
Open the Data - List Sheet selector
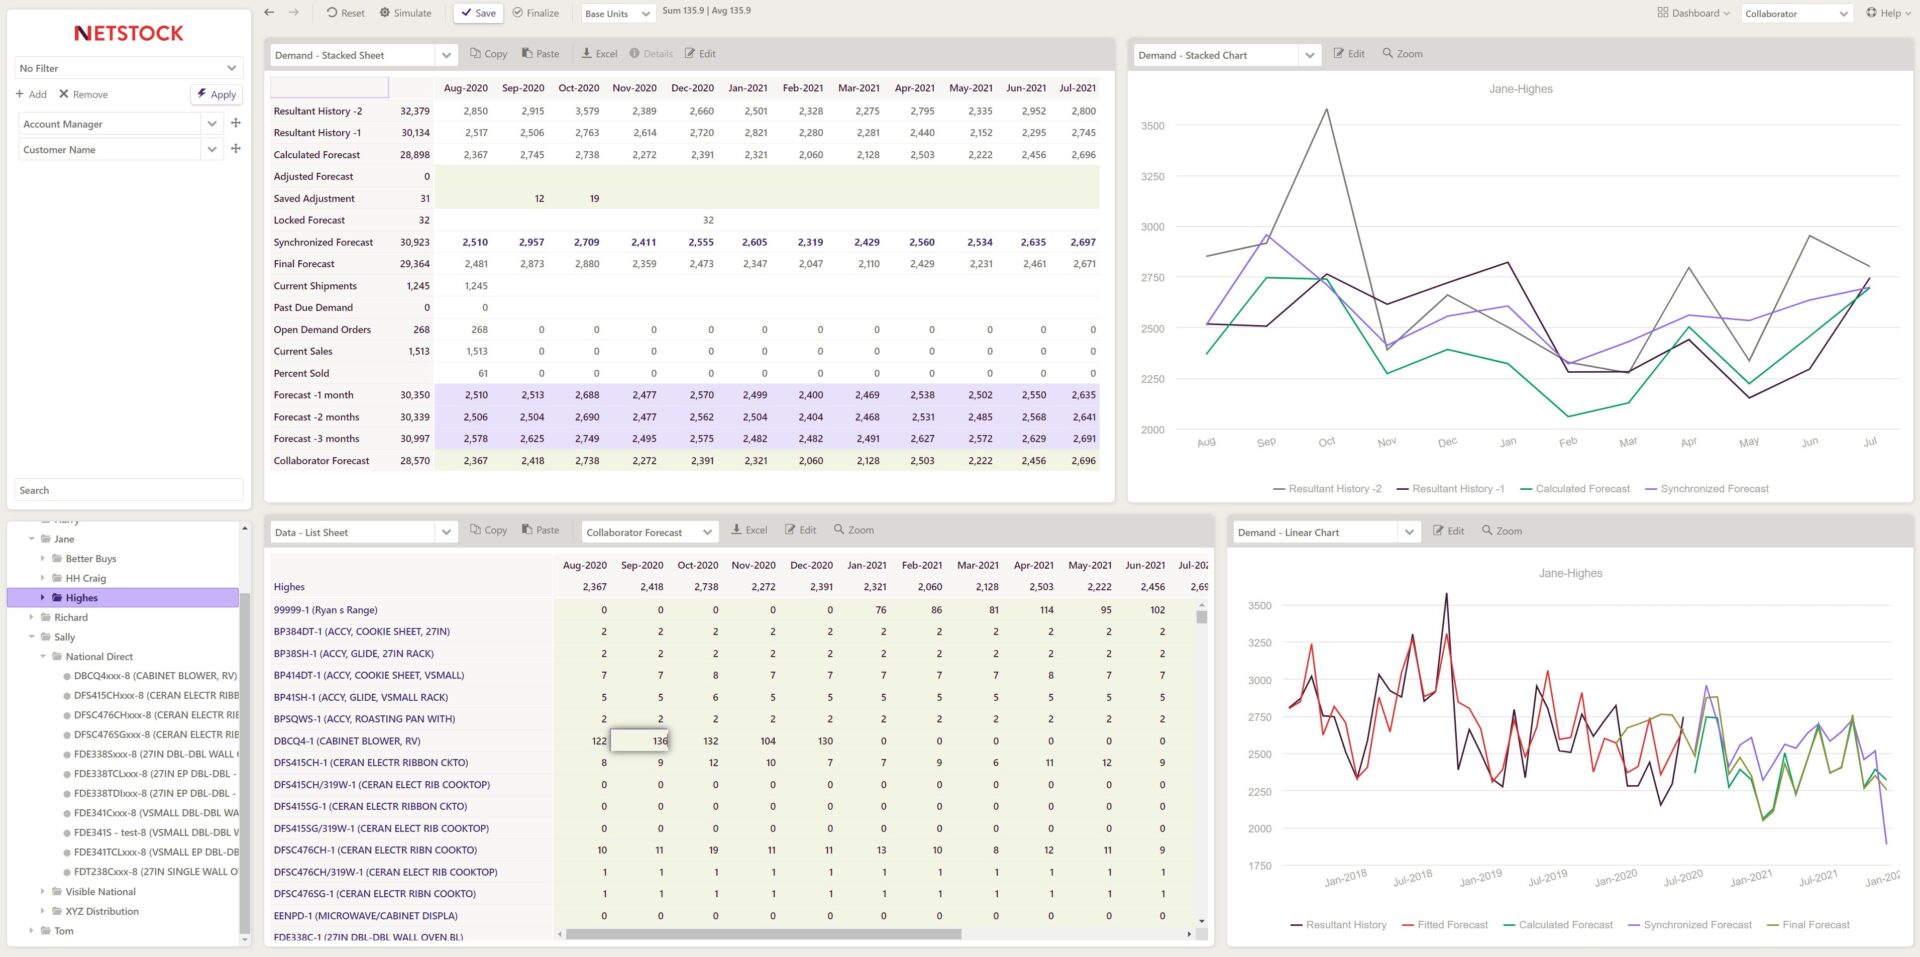[363, 532]
